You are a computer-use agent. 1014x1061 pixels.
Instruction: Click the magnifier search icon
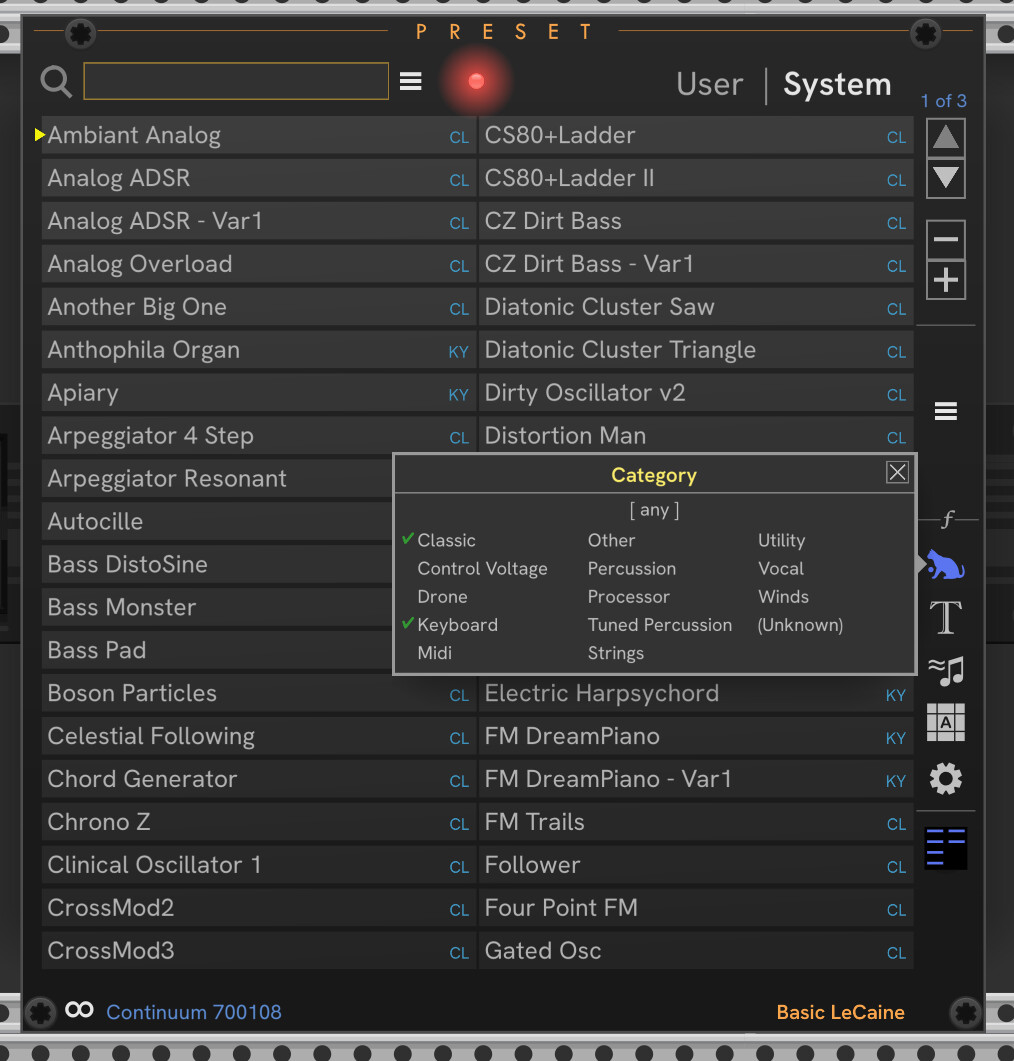coord(56,81)
